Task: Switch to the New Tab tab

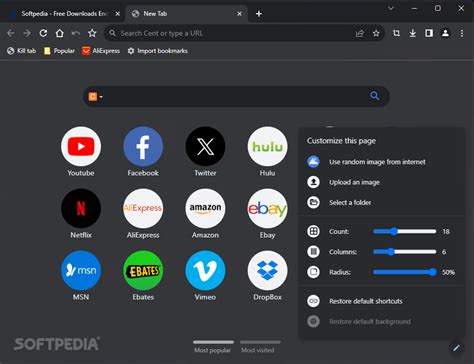Action: pos(186,14)
